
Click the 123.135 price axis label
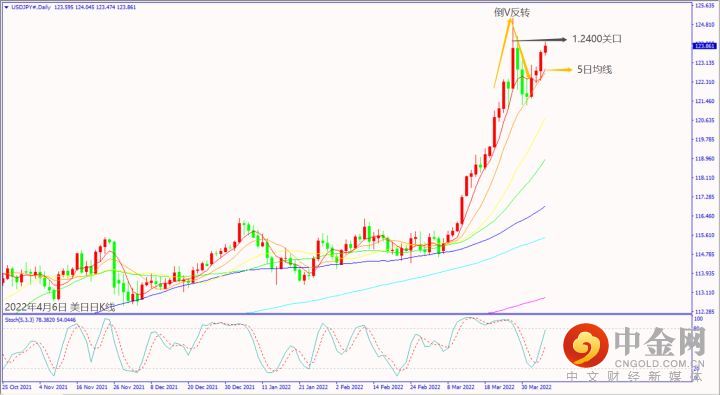point(705,63)
